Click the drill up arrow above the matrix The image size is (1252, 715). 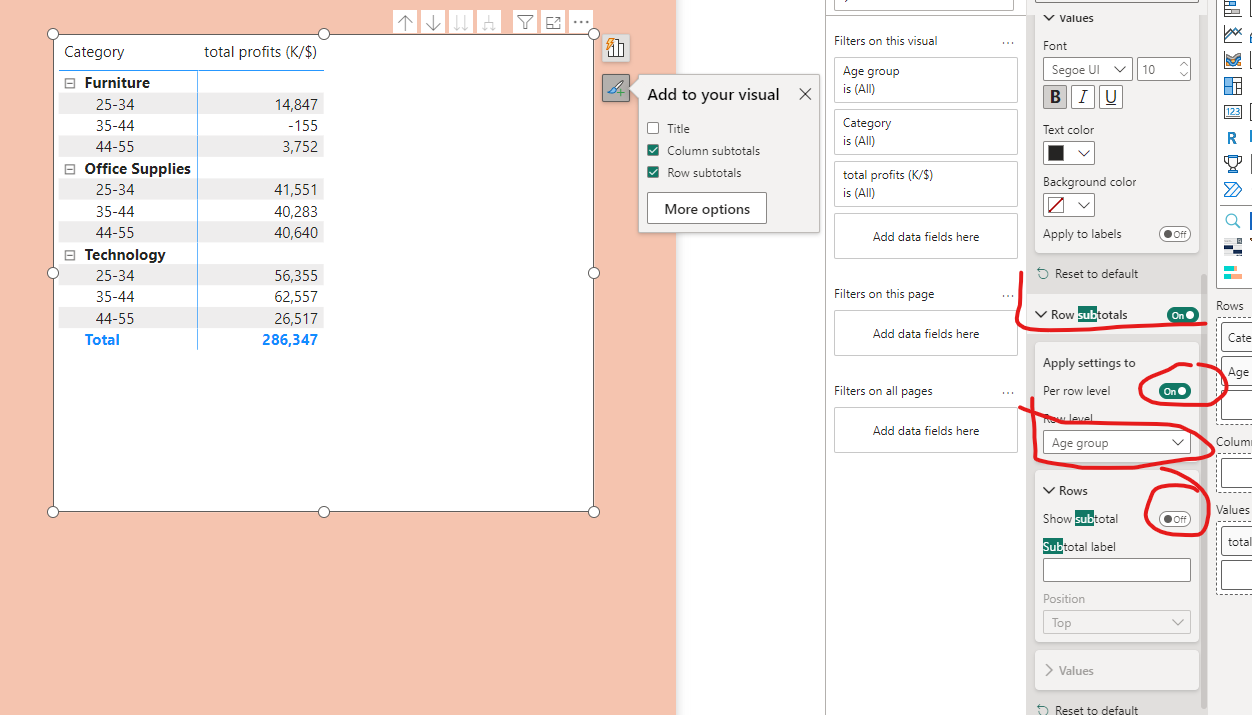coord(405,22)
